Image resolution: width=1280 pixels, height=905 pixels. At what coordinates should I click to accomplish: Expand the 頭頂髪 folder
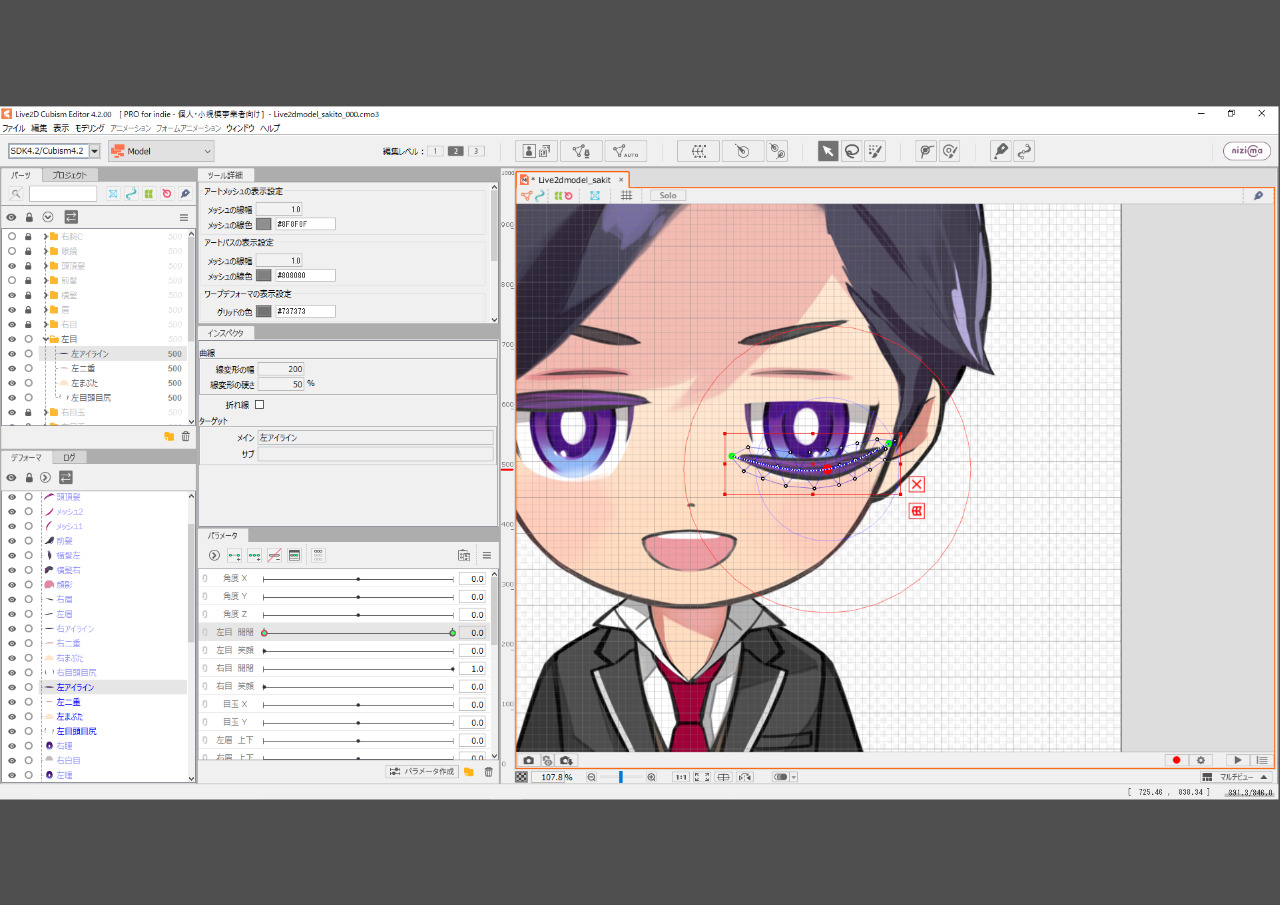46,265
